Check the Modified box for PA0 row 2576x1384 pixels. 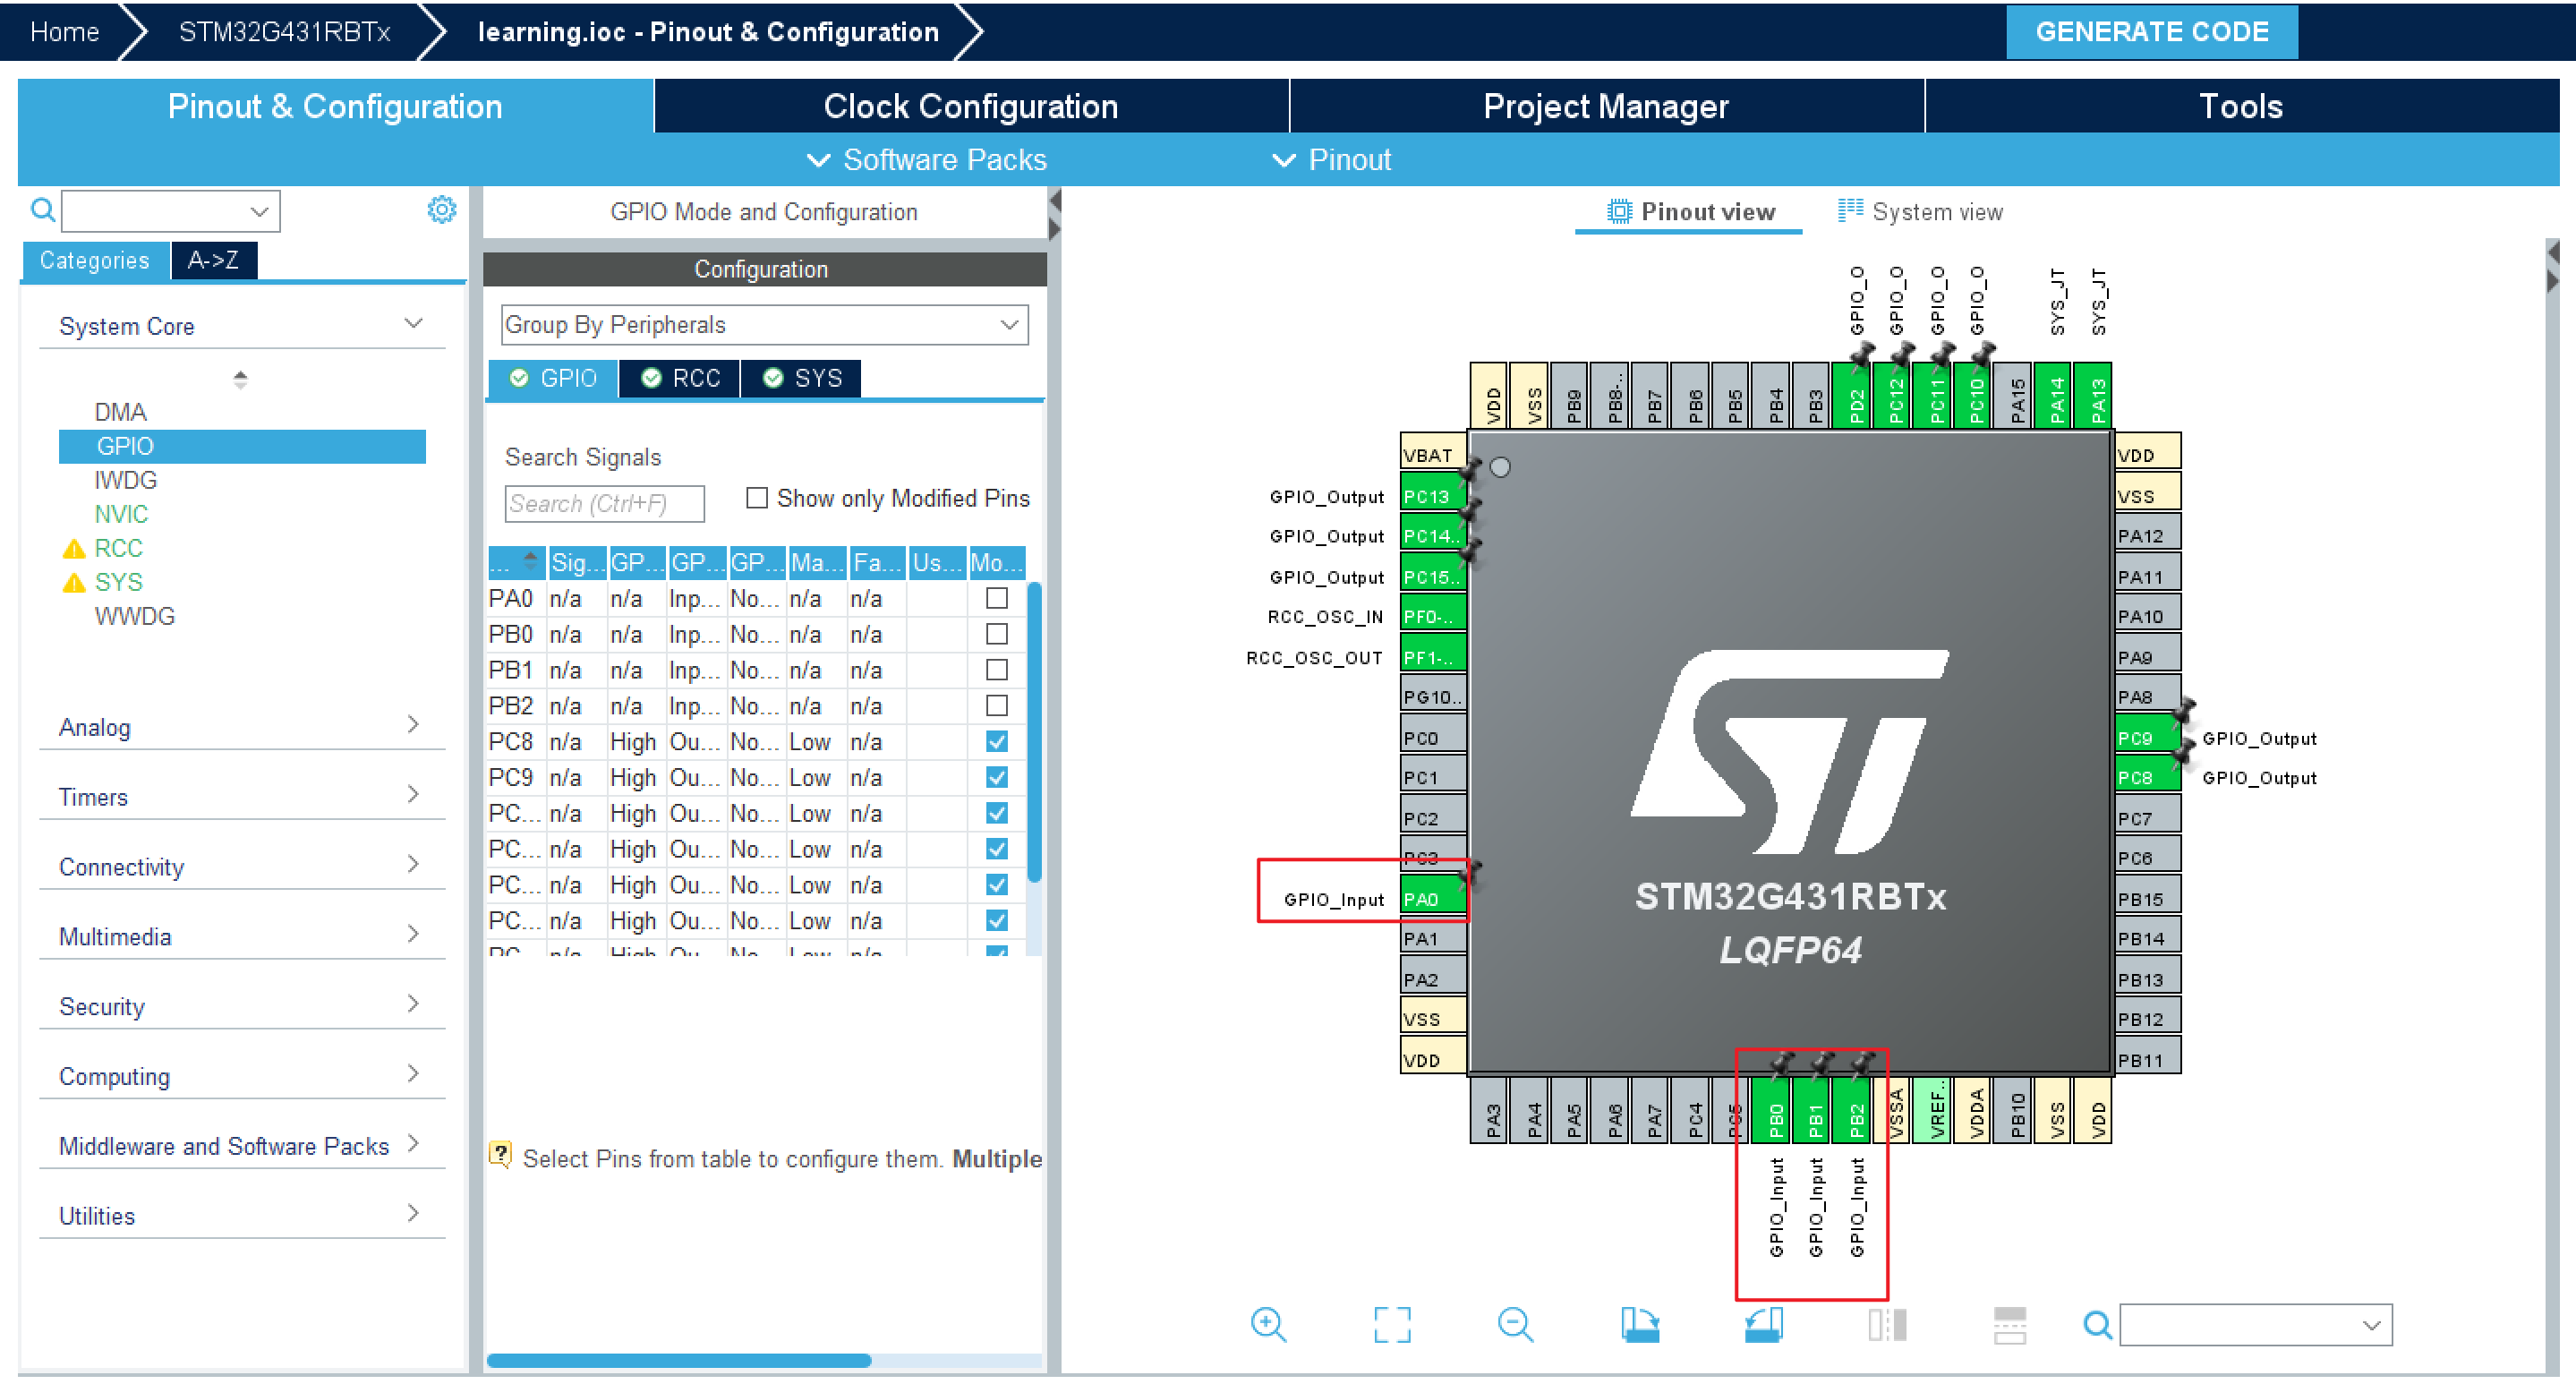click(996, 598)
